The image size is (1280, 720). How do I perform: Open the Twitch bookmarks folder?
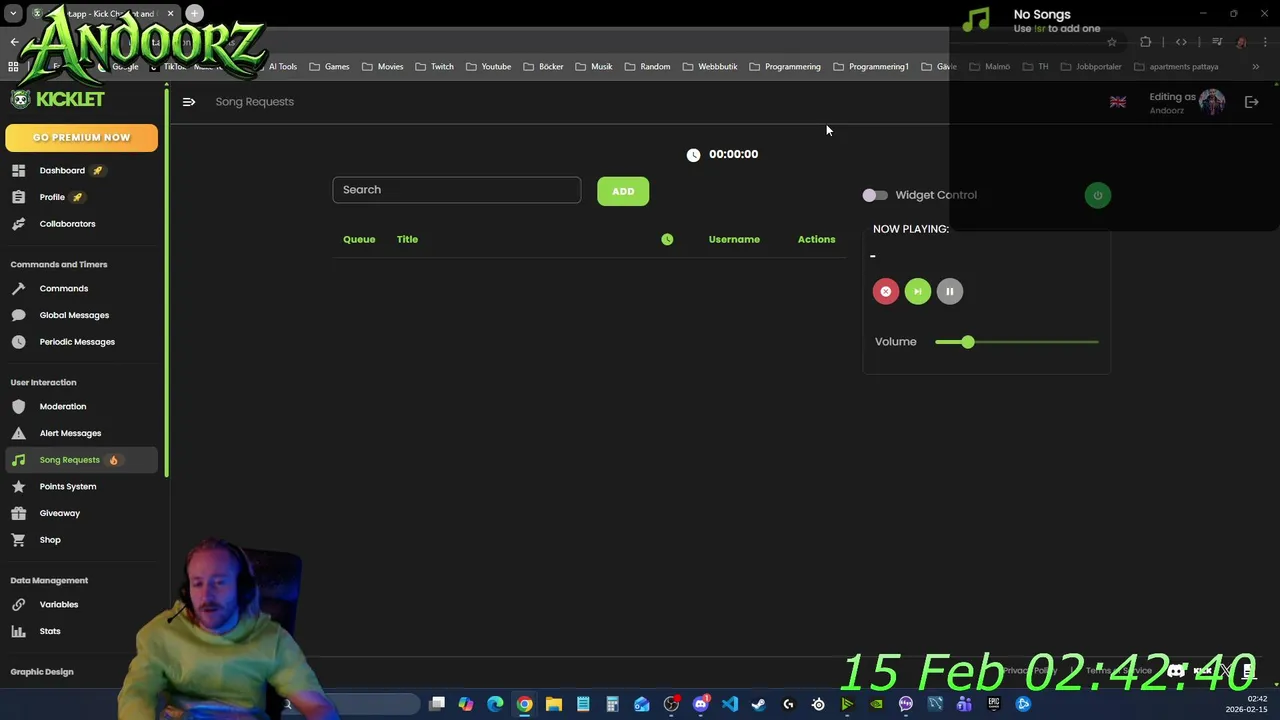pos(434,67)
